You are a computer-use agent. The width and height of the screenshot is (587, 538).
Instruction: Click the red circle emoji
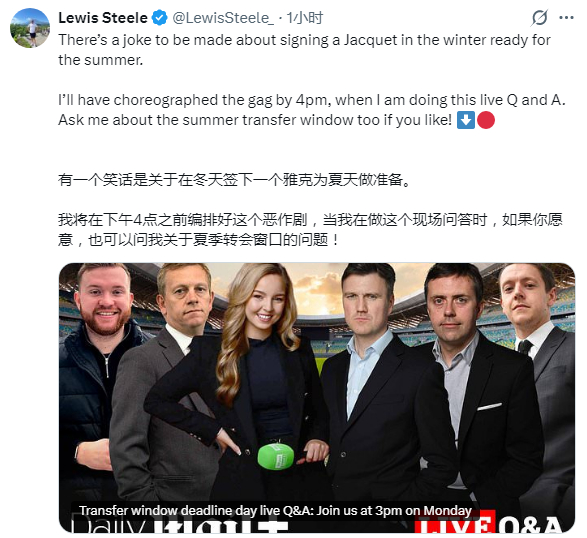[x=486, y=120]
